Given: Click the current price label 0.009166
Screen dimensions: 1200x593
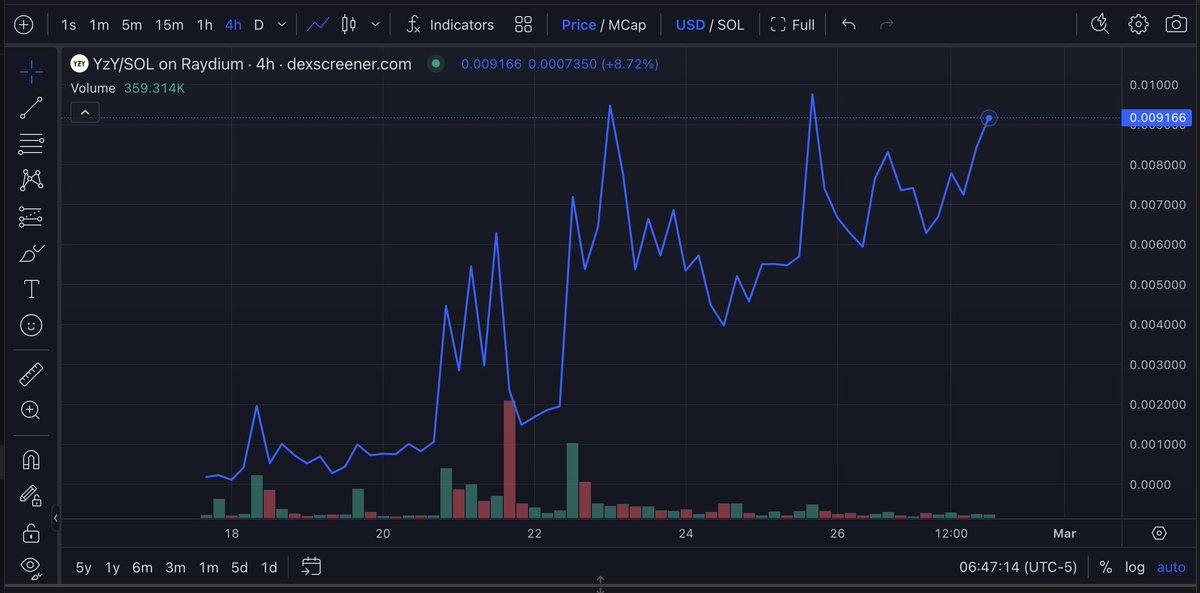Looking at the screenshot, I should point(1157,118).
